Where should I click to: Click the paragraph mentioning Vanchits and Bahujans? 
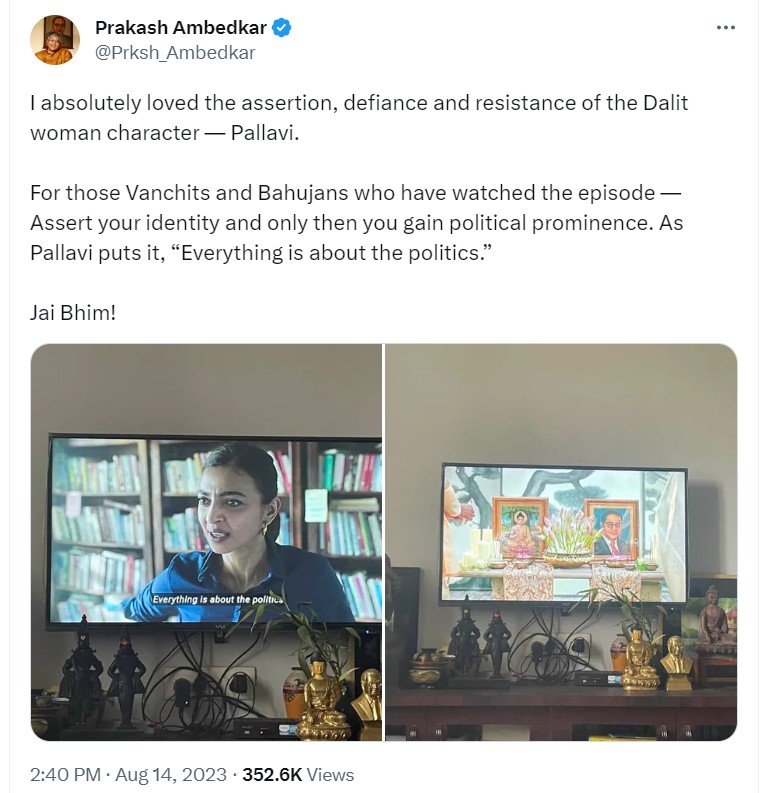click(x=357, y=223)
